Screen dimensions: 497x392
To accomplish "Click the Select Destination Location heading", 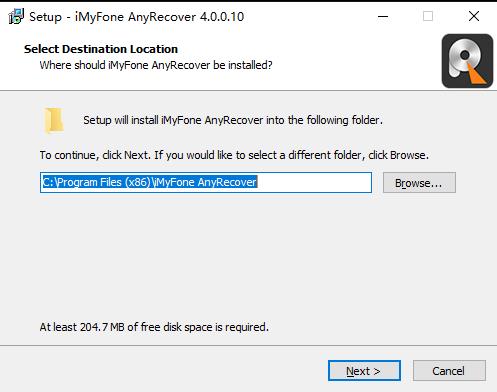I will pyautogui.click(x=101, y=49).
